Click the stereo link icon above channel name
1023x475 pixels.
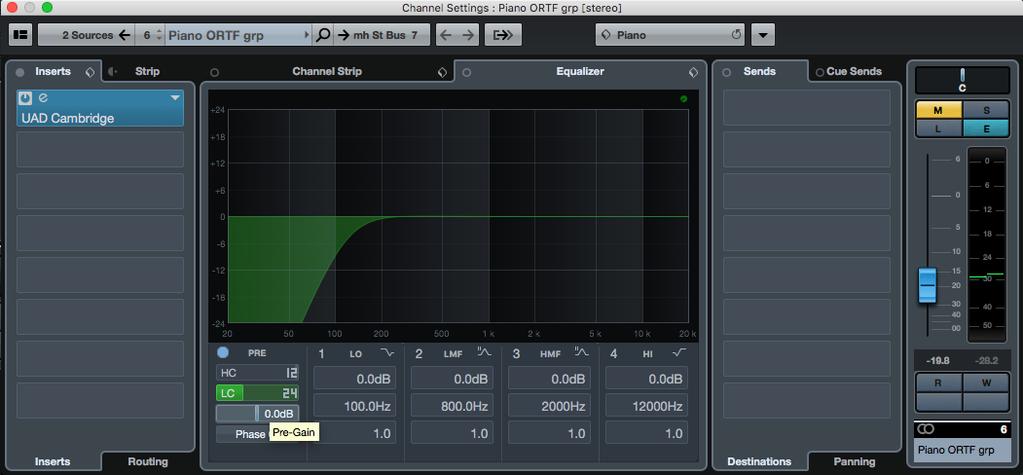pos(926,429)
